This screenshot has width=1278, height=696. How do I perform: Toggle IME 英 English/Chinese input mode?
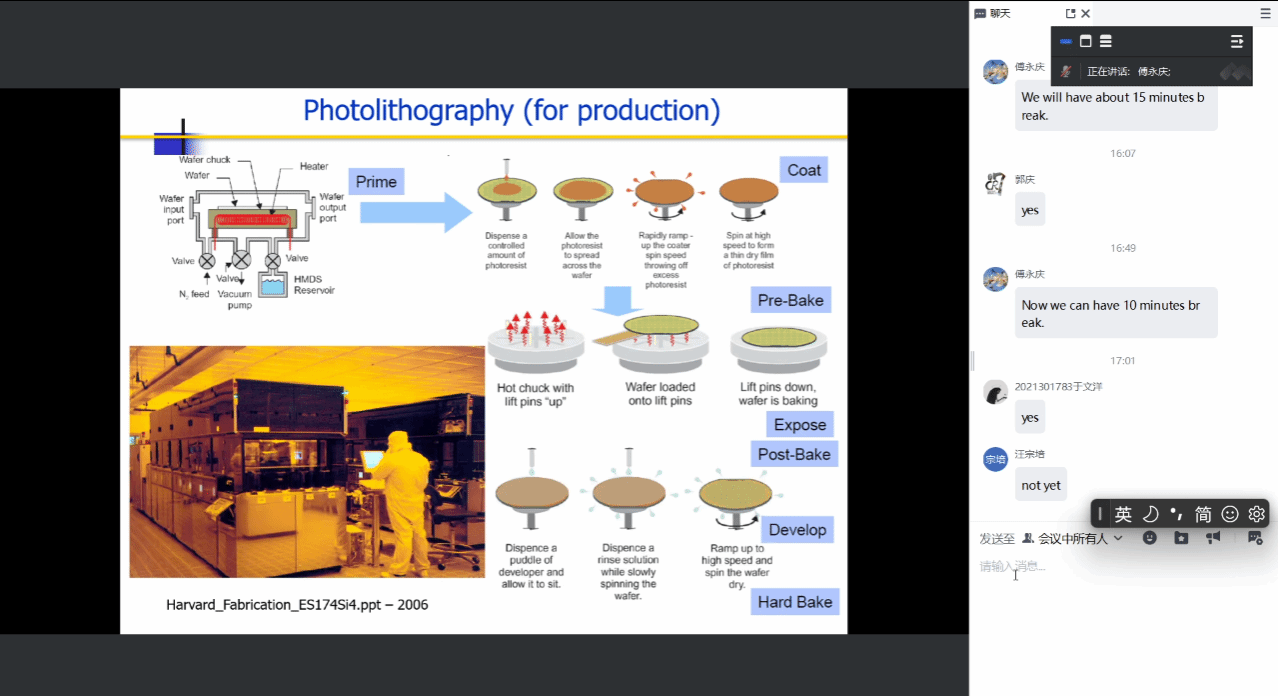(1123, 514)
